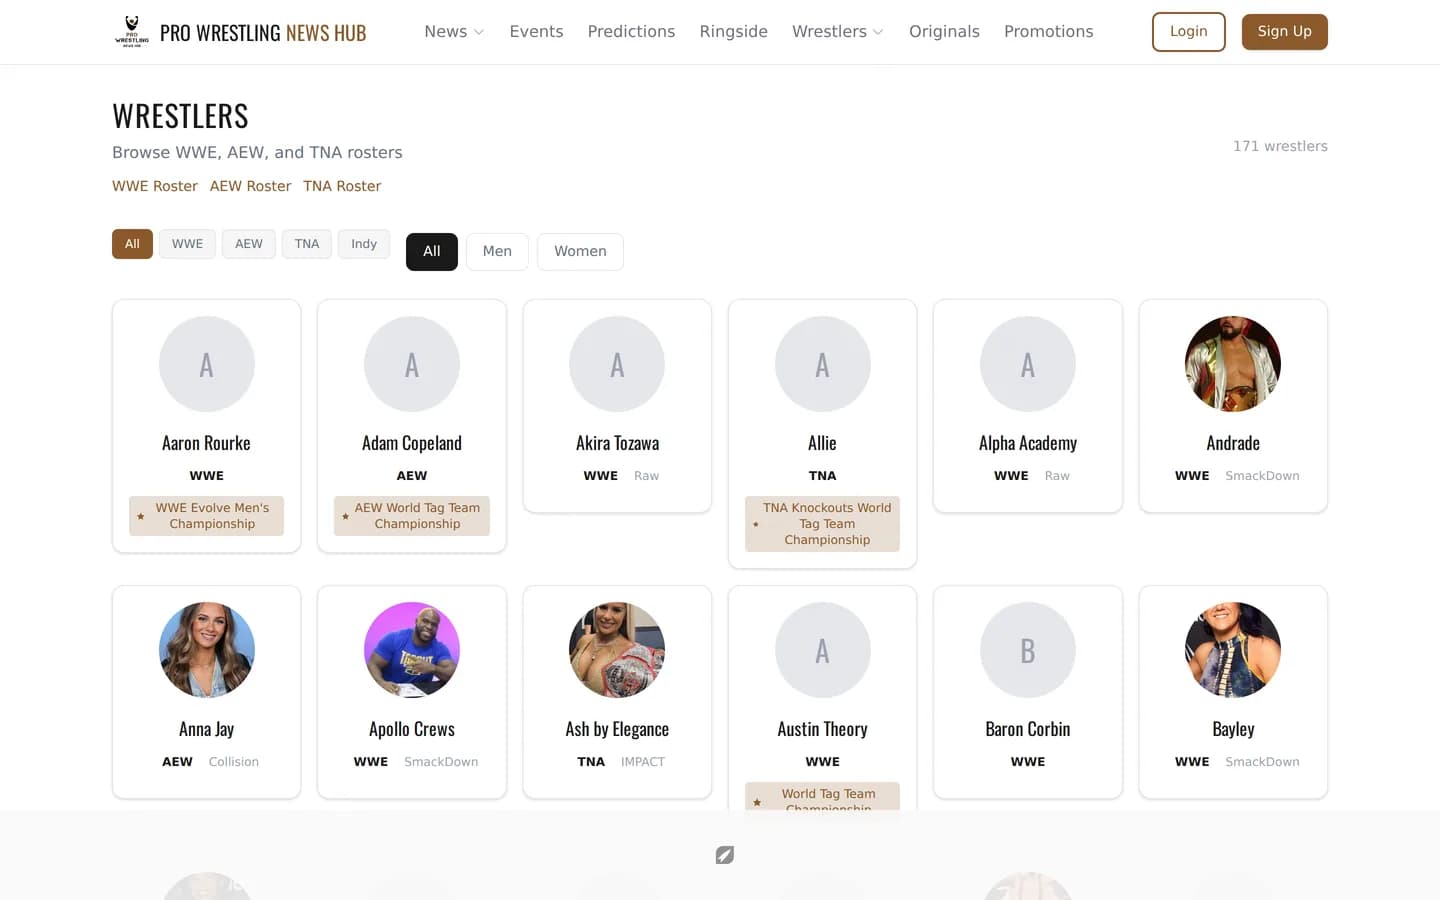Screen dimensions: 1440x900
Task: Click the AEW World Tag Team Championship badge
Action: (412, 516)
